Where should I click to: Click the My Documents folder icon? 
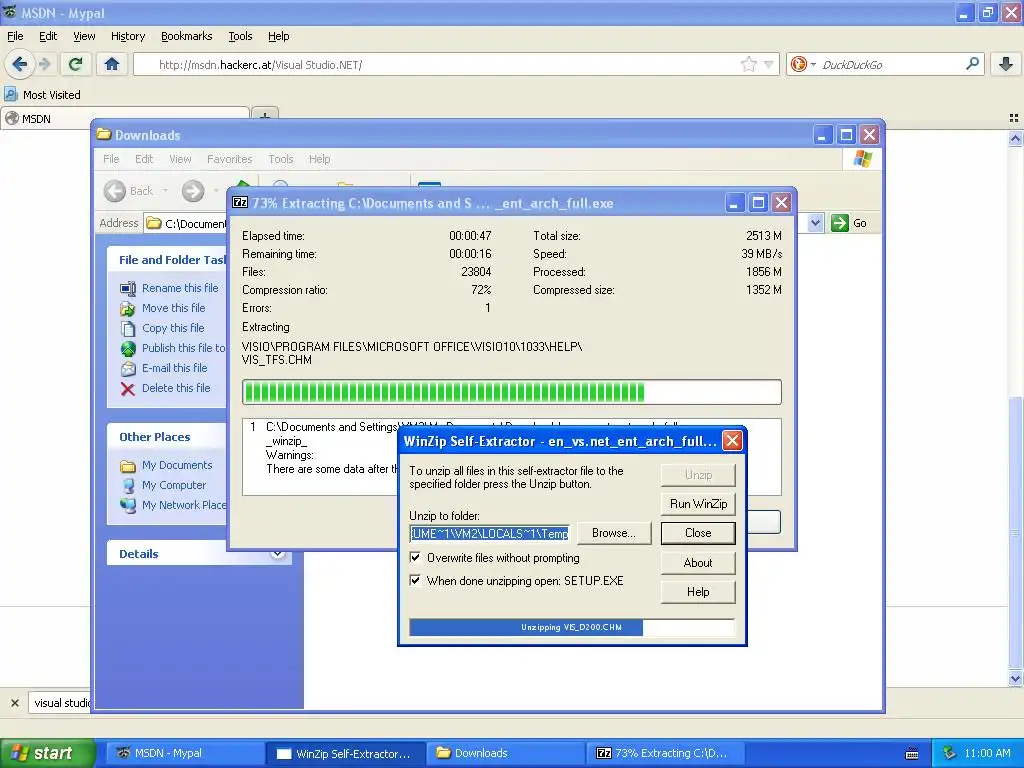[x=128, y=466]
